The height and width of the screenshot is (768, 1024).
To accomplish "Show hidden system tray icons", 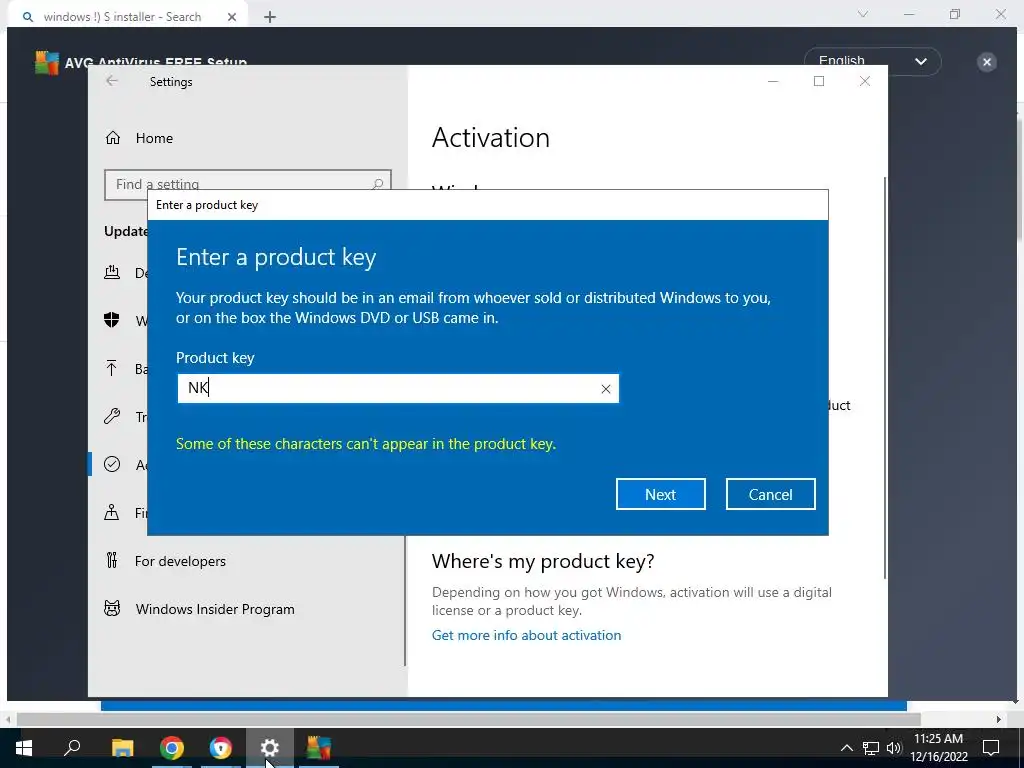I will (x=846, y=748).
